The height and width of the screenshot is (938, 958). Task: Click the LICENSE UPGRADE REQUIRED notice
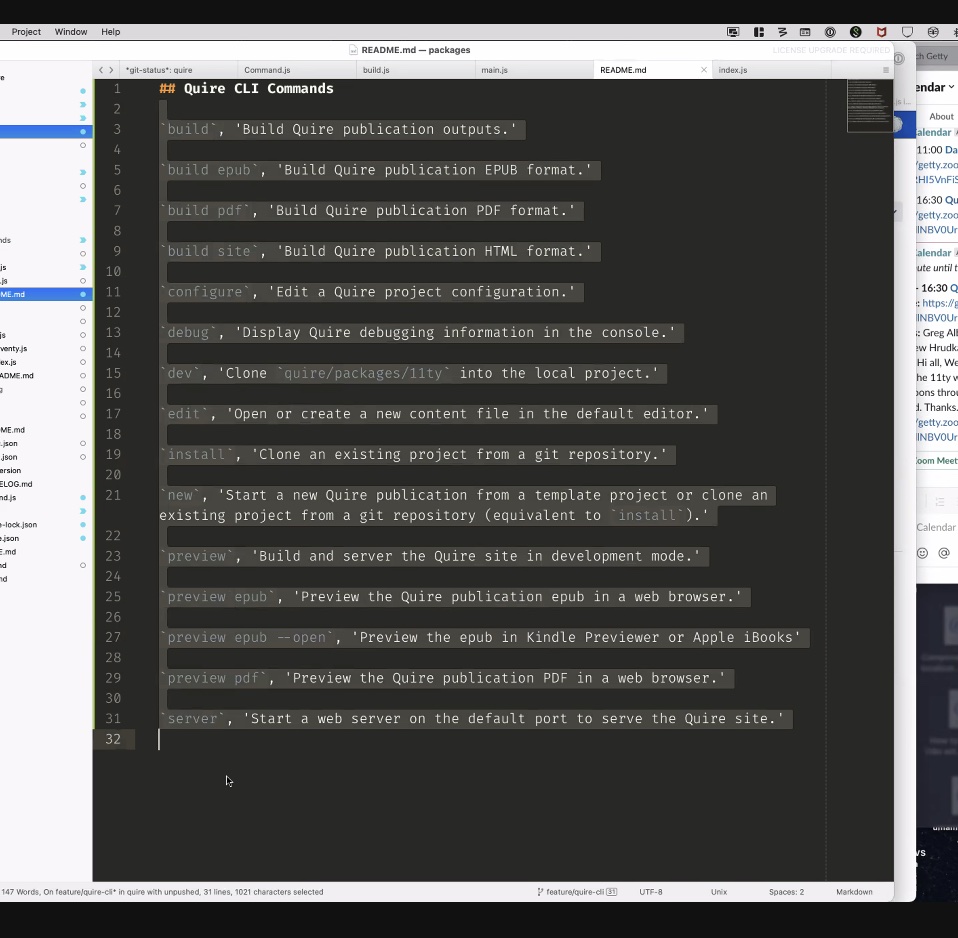point(831,50)
